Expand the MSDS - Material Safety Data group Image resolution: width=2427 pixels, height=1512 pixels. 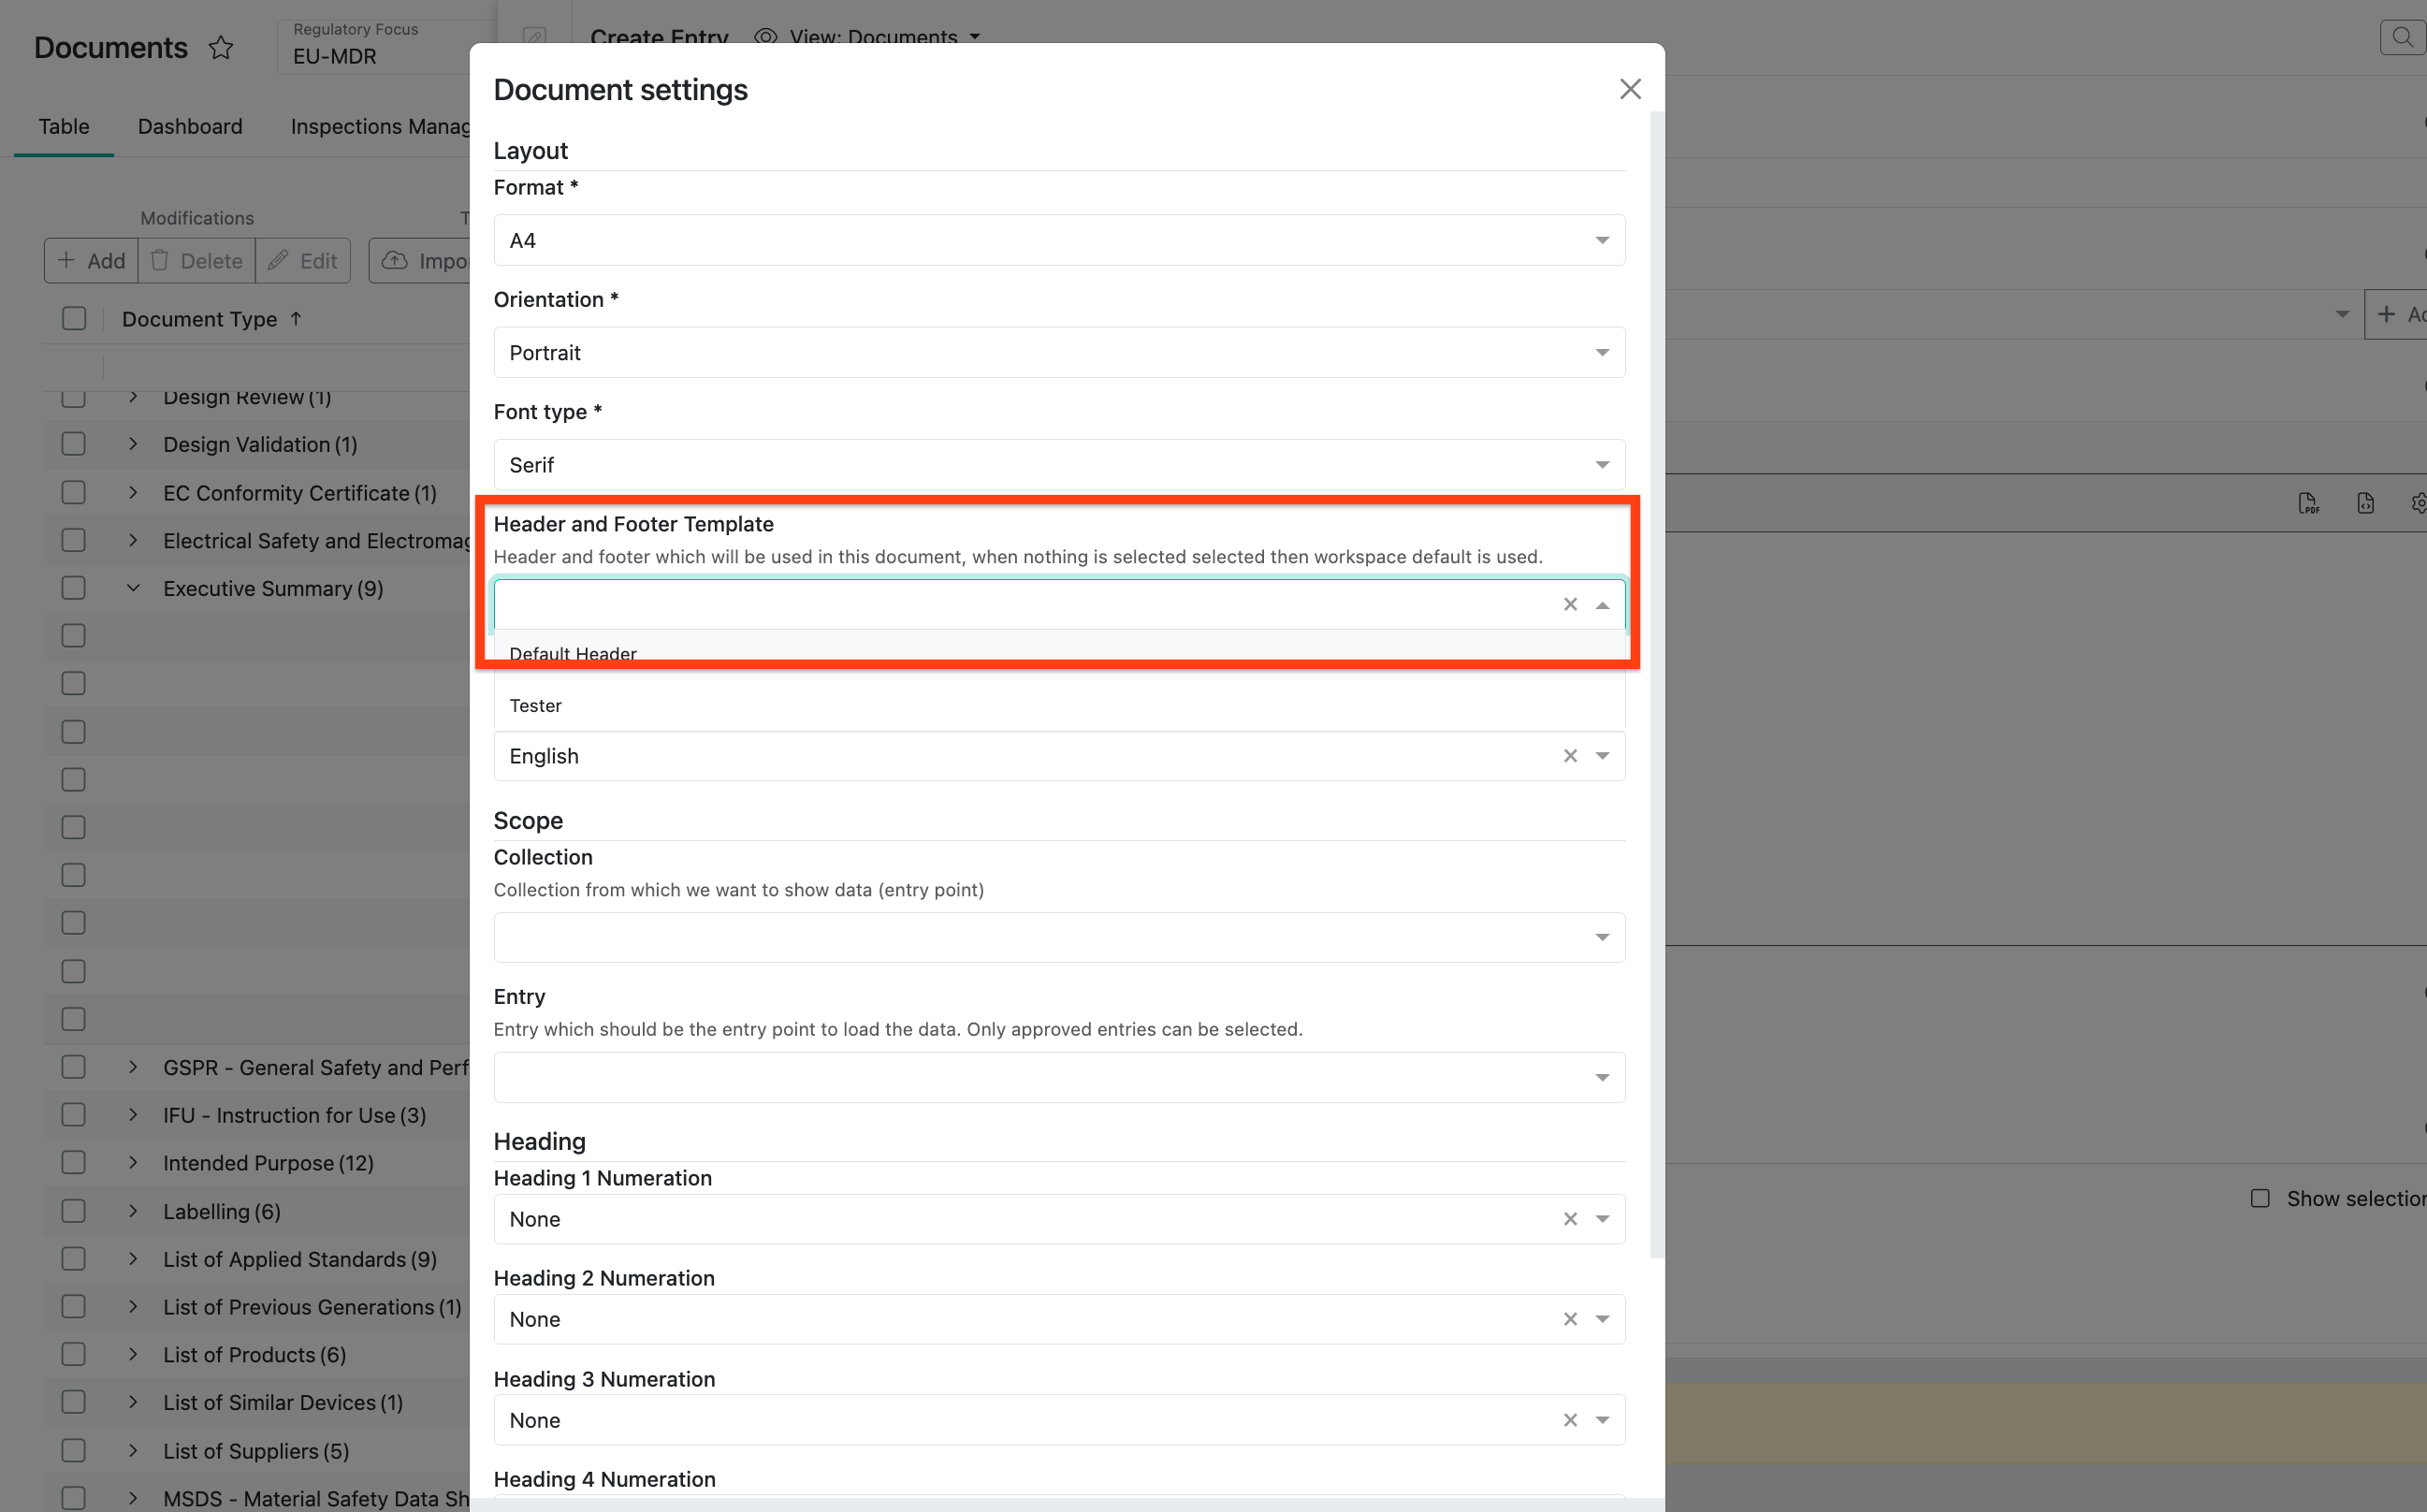[x=133, y=1498]
